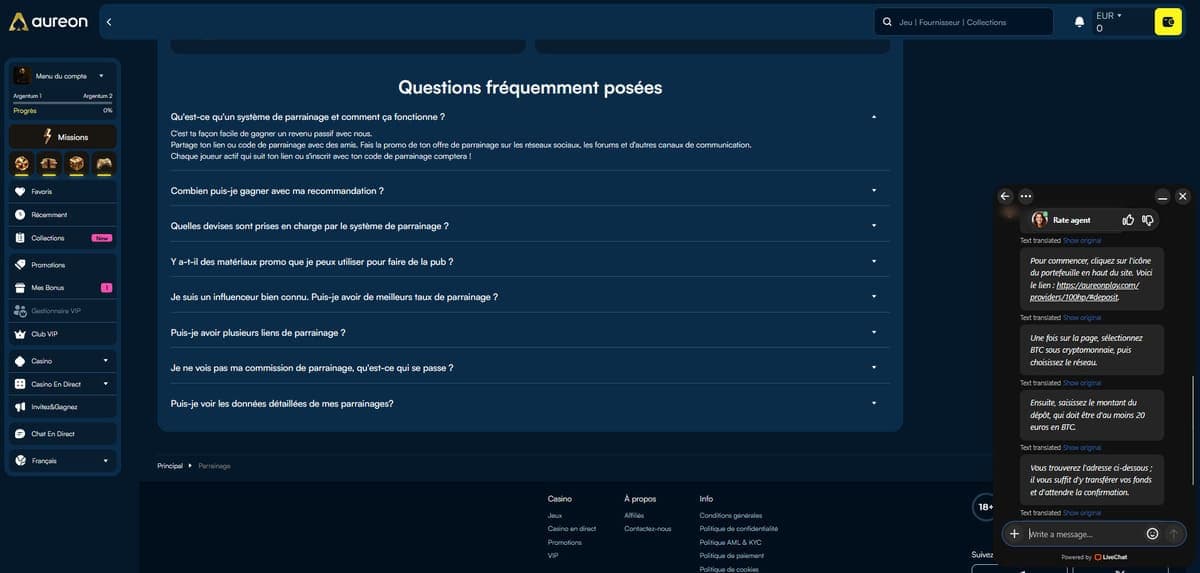Expand 'Combien puis-je gagner avec ma recommandation ?'
Viewport: 1200px width, 573px height.
(x=530, y=190)
